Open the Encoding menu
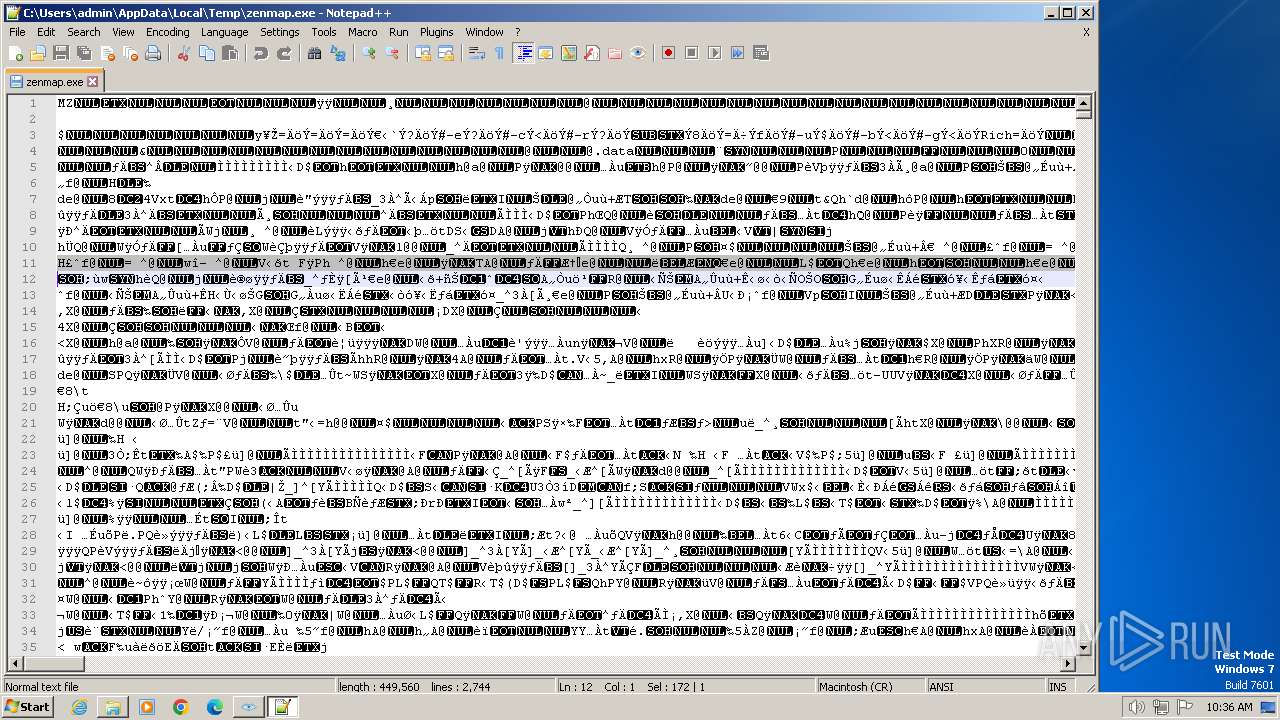The width and height of the screenshot is (1280, 720). [167, 32]
